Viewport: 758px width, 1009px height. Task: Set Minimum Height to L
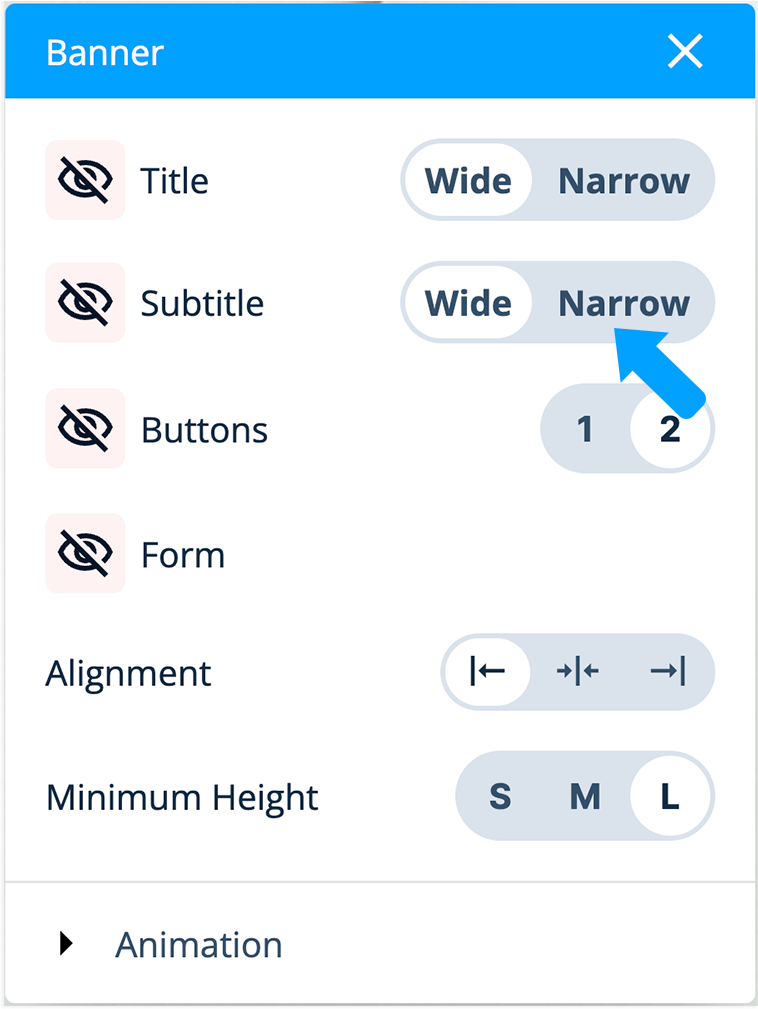[670, 797]
